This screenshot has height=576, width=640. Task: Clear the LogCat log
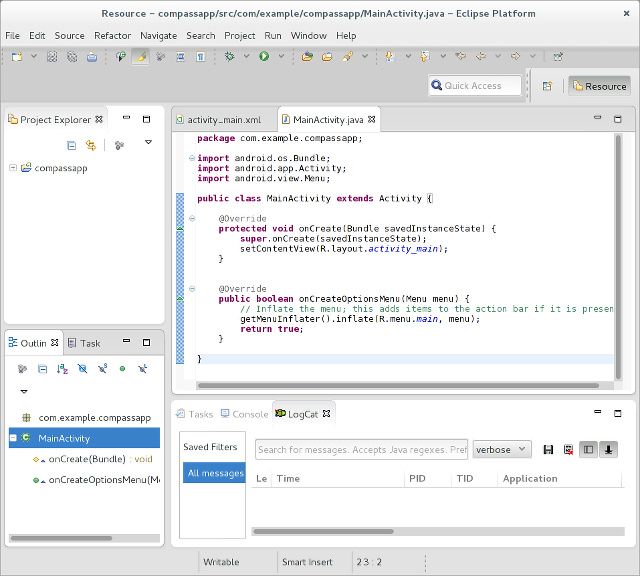[568, 450]
